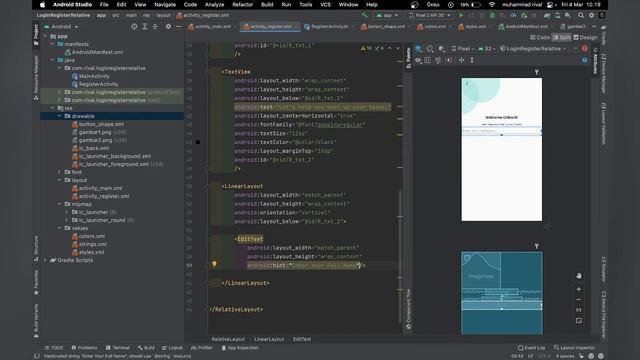Click the Pan hand icon in preview
The width and height of the screenshot is (640, 360).
click(x=579, y=276)
